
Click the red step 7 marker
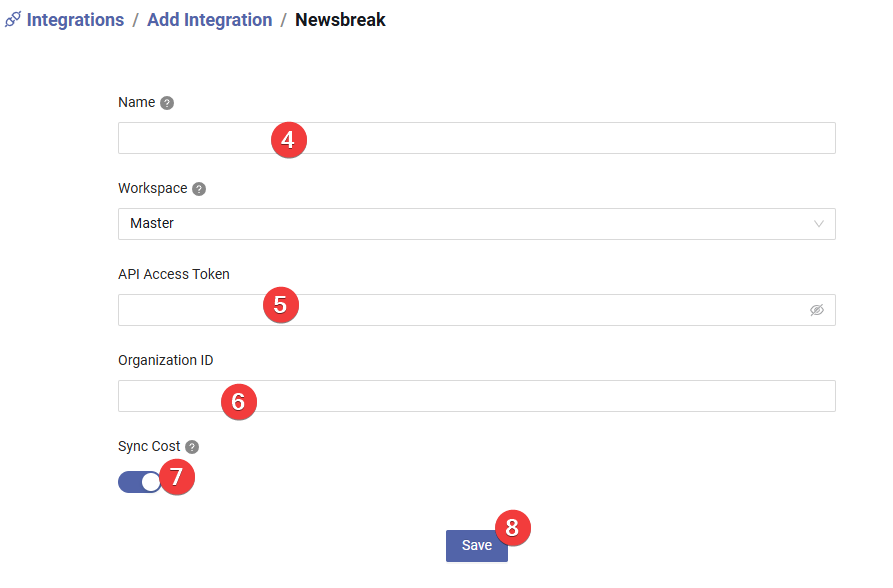(177, 476)
